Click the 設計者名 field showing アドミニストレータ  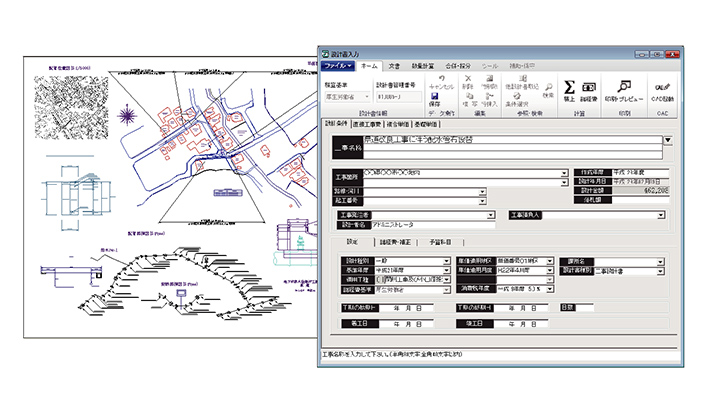[433, 224]
